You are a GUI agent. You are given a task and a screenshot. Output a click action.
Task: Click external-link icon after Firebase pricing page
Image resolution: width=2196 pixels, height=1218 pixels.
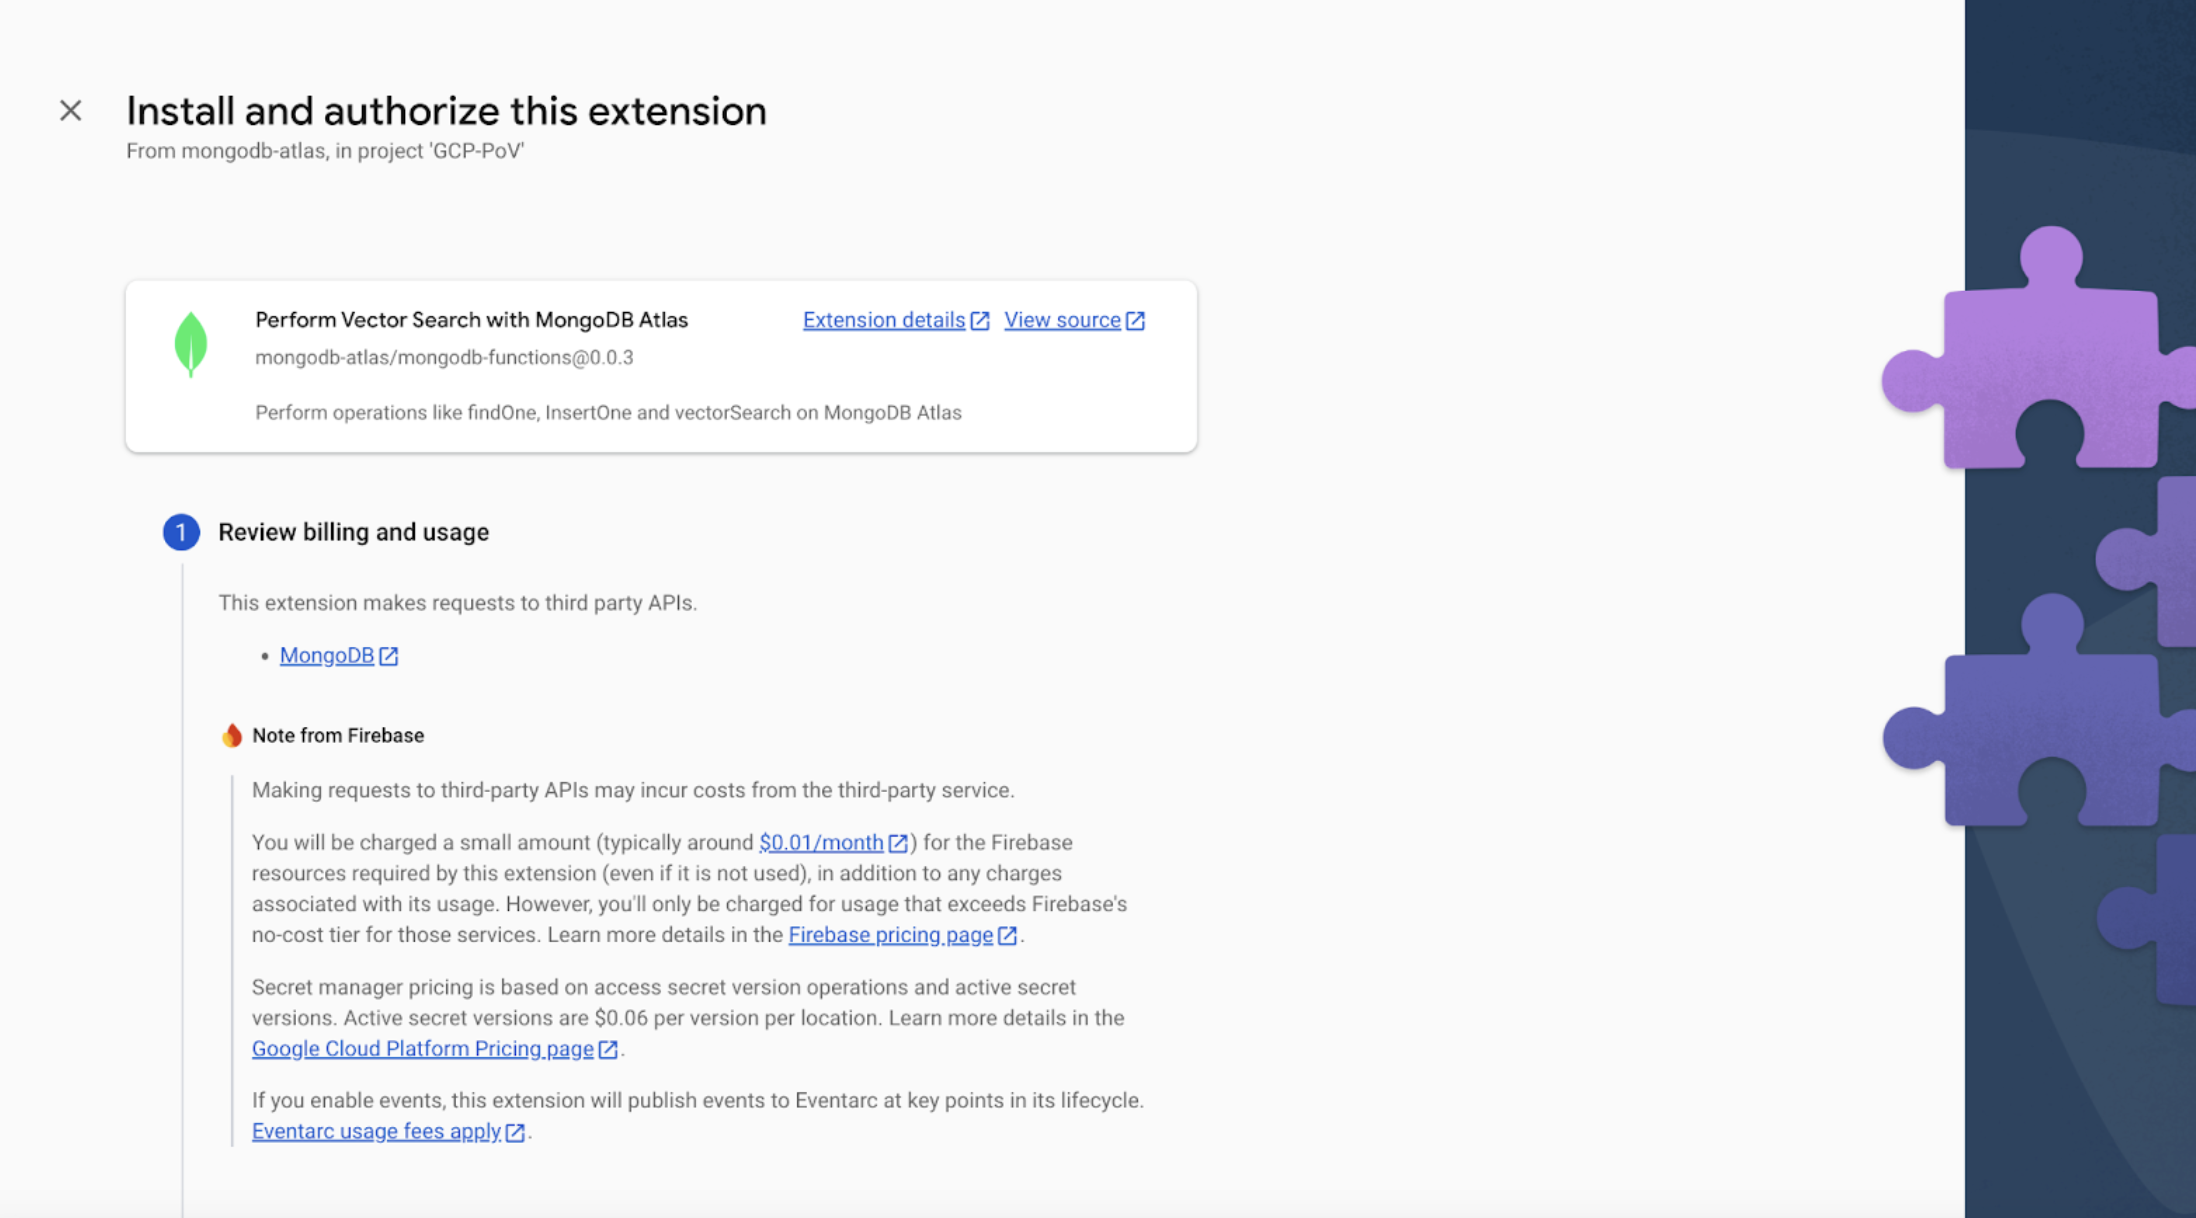click(x=1007, y=935)
